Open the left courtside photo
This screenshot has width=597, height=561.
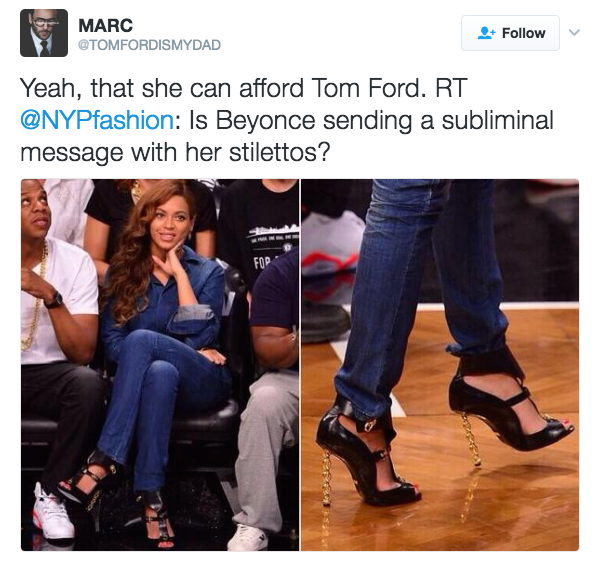coord(160,364)
